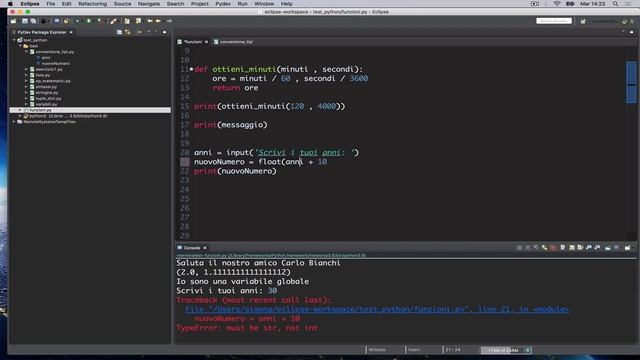Screen dimensions: 640x360
Task: Click the Run External Tools icon
Action: (x=100, y=21)
